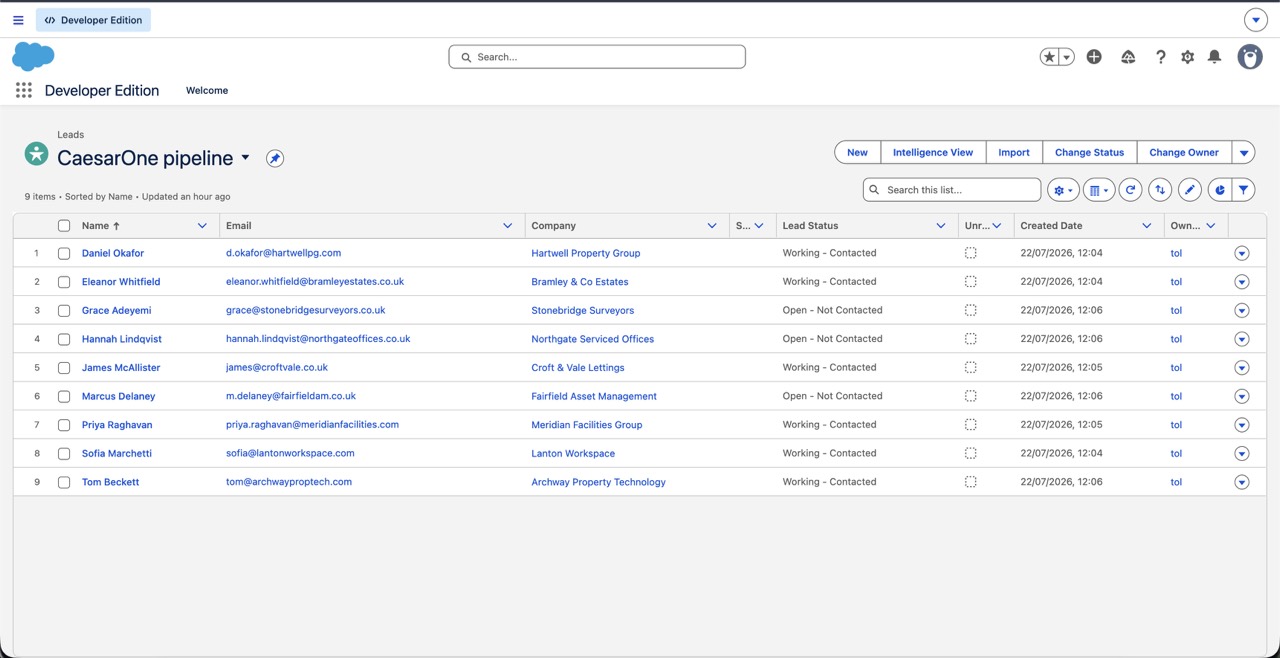Open the CaesarOne pipeline list view dropdown
This screenshot has height=658, width=1280.
tap(245, 158)
